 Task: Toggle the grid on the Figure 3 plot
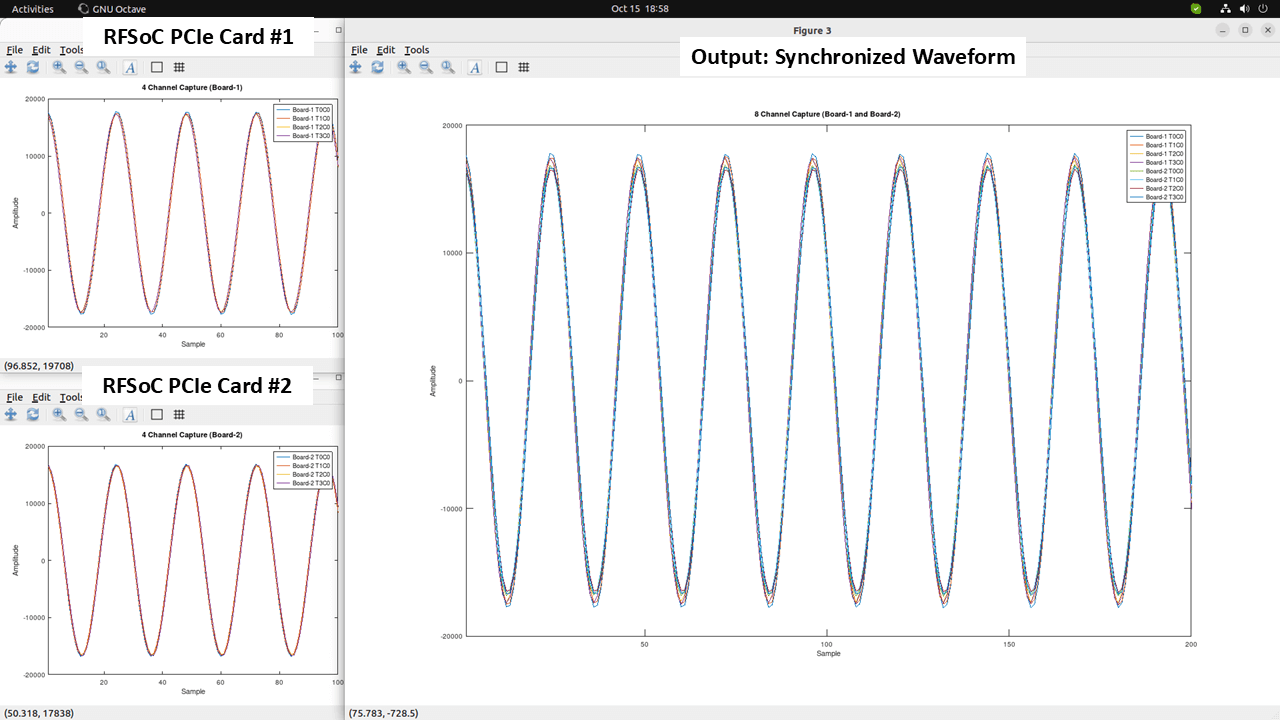(524, 67)
